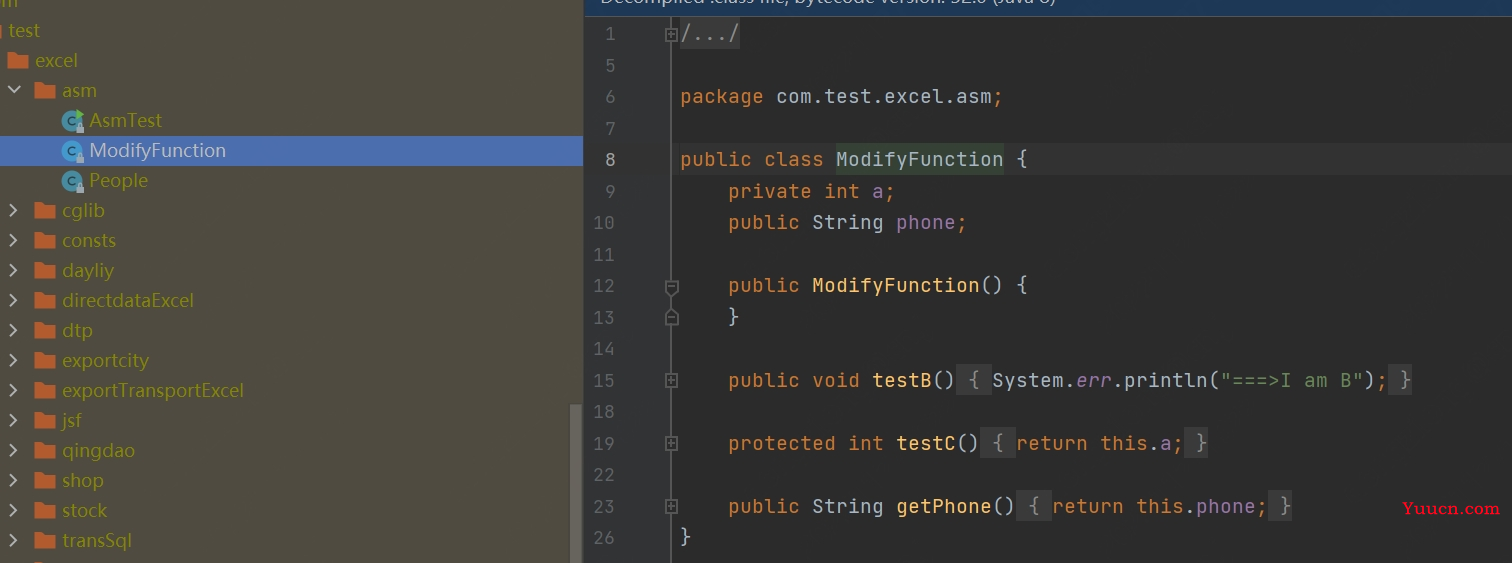Click the dayliy folder icon

(x=45, y=270)
